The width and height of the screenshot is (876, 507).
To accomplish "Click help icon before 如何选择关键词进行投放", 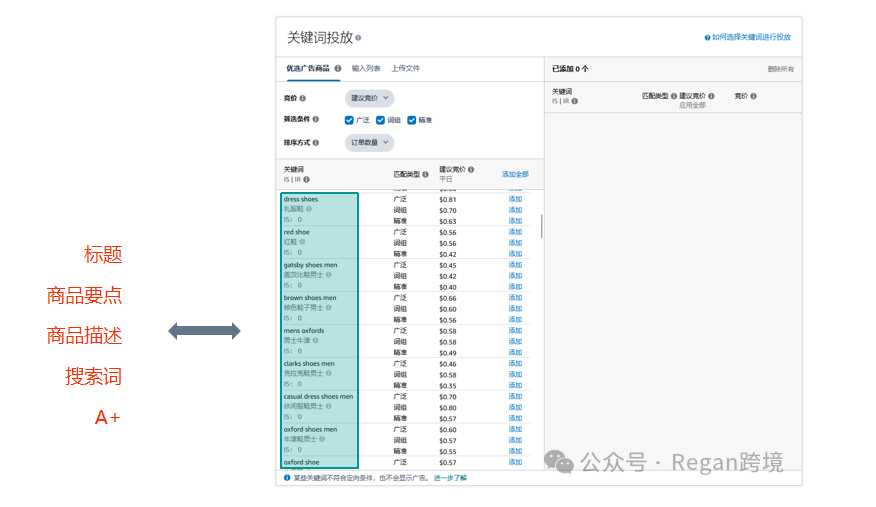I will [x=707, y=37].
